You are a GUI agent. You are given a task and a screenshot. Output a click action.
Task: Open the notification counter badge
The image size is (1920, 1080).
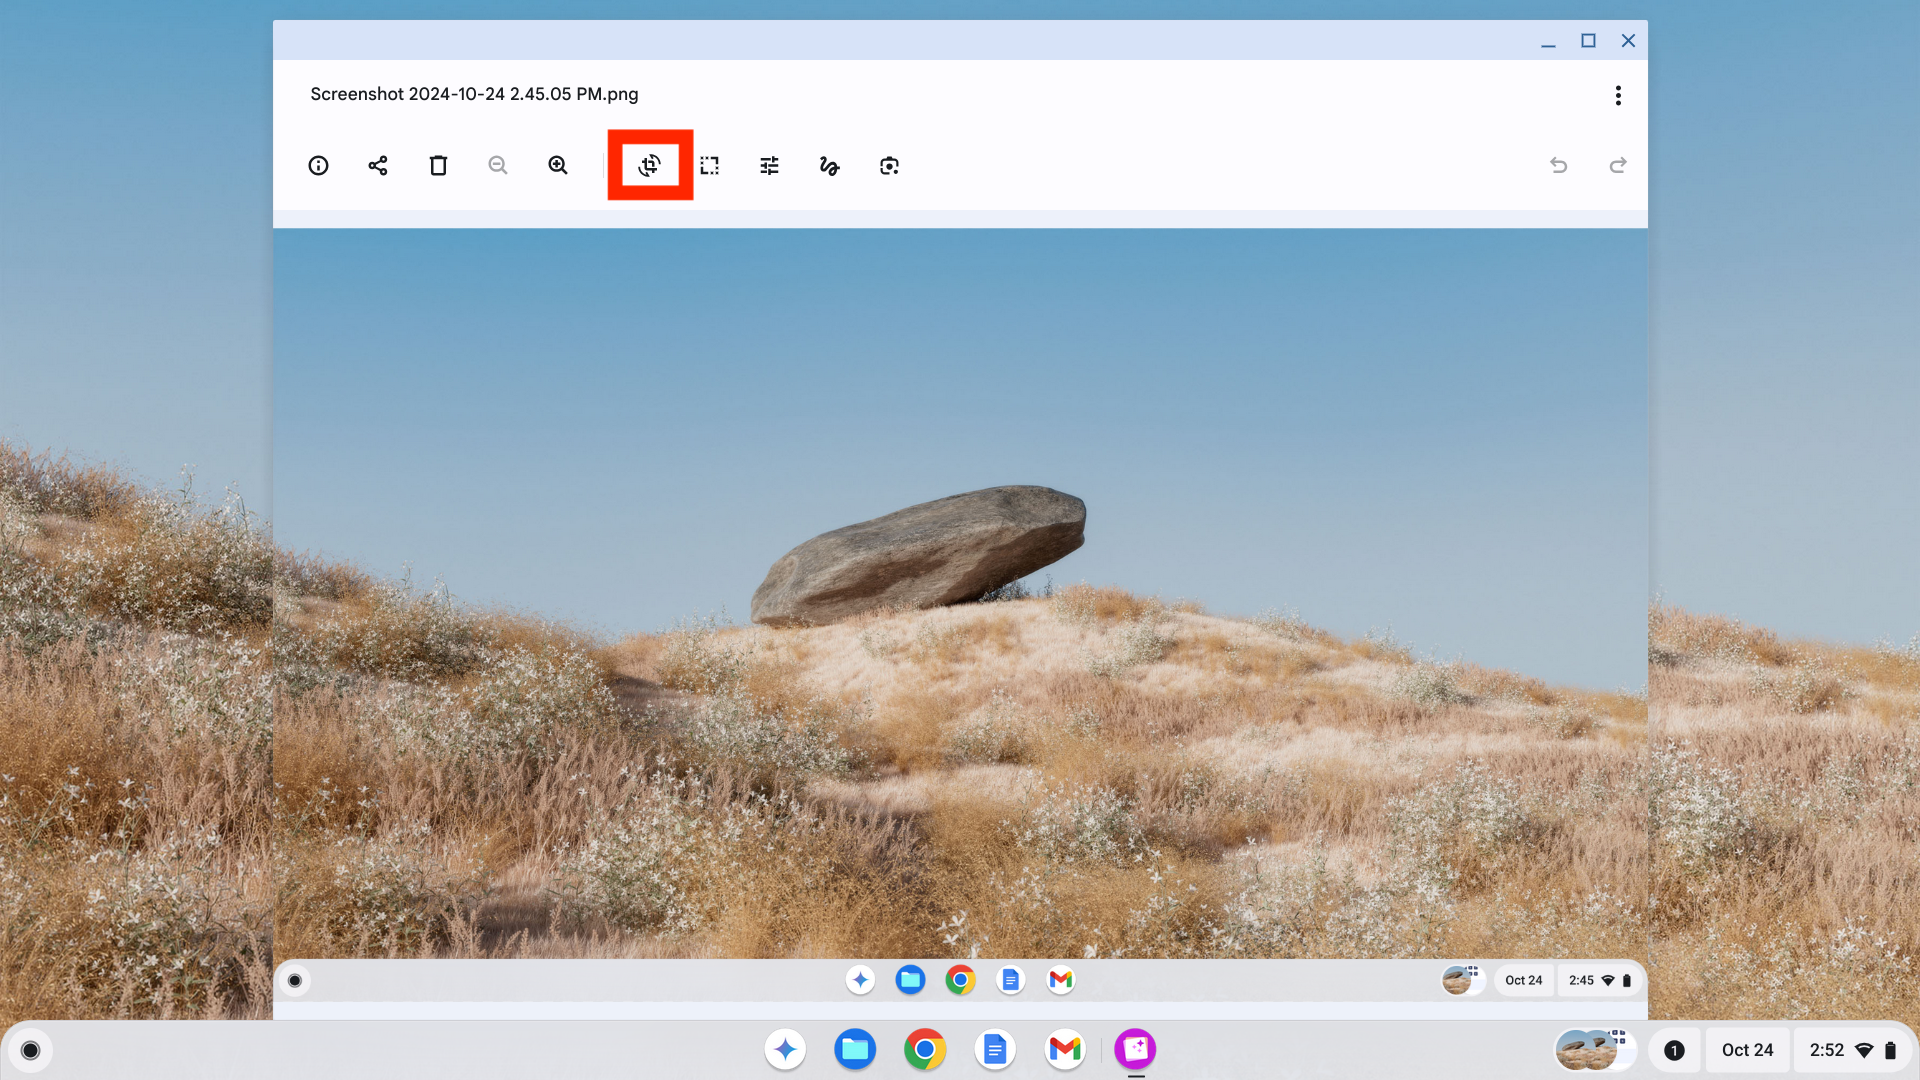coord(1674,1050)
